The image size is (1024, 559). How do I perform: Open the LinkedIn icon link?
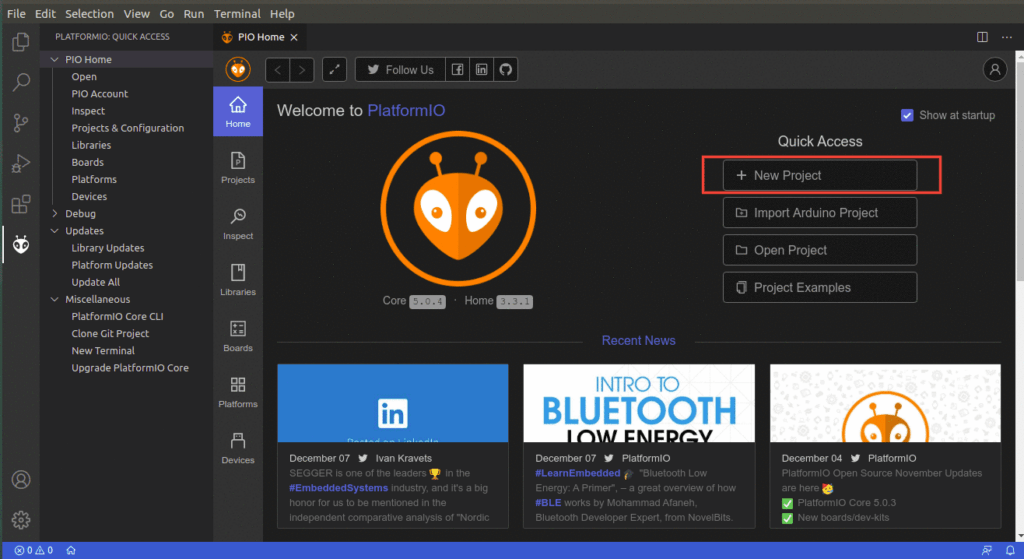(x=481, y=70)
